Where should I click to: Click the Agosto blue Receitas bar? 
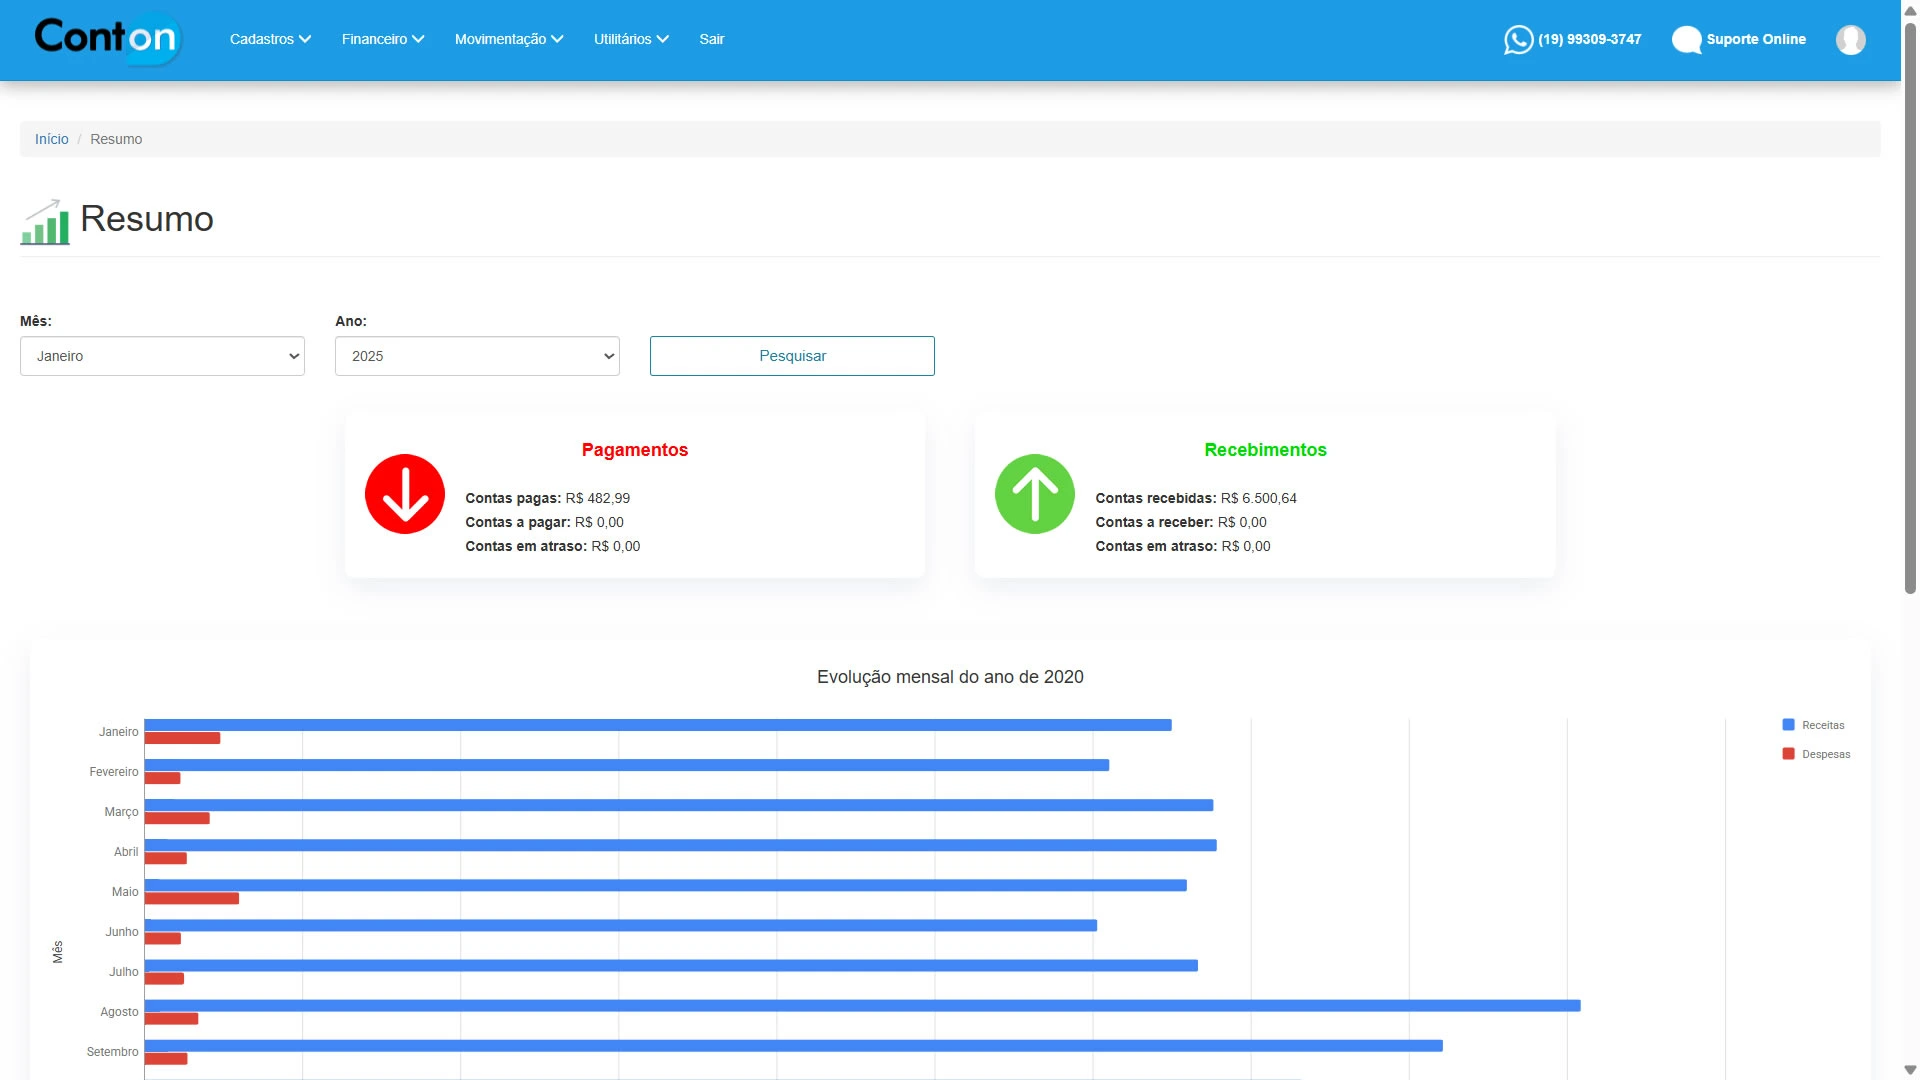click(x=860, y=1005)
